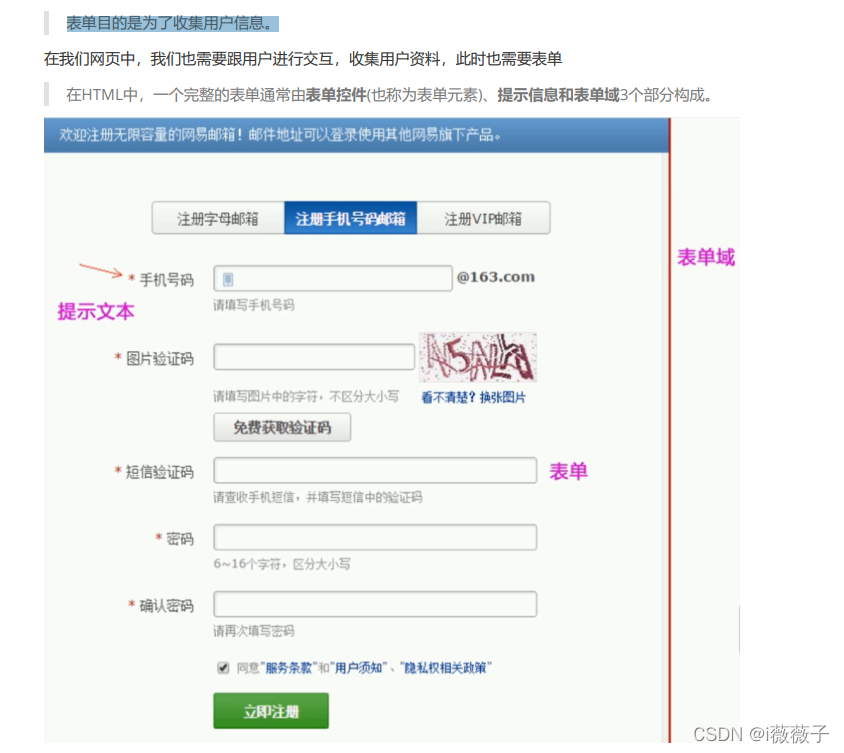The height and width of the screenshot is (753, 844).
Task: Click the 手机号码 input field
Action: pyautogui.click(x=333, y=278)
